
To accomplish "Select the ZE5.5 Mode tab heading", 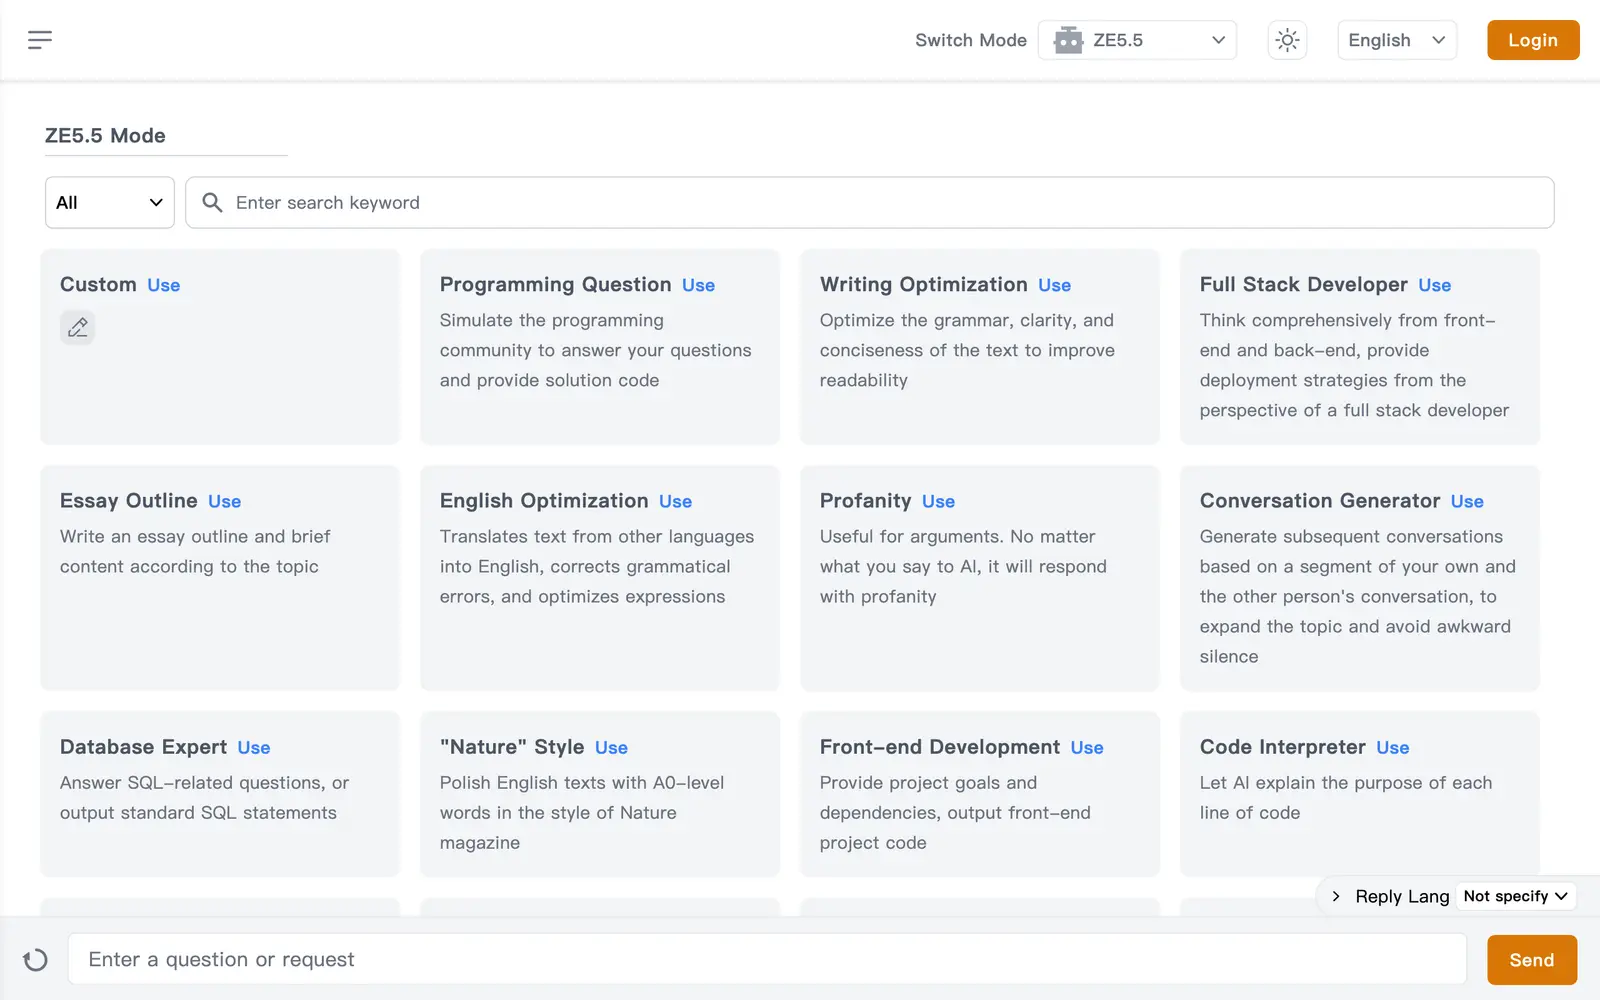I will pyautogui.click(x=105, y=135).
